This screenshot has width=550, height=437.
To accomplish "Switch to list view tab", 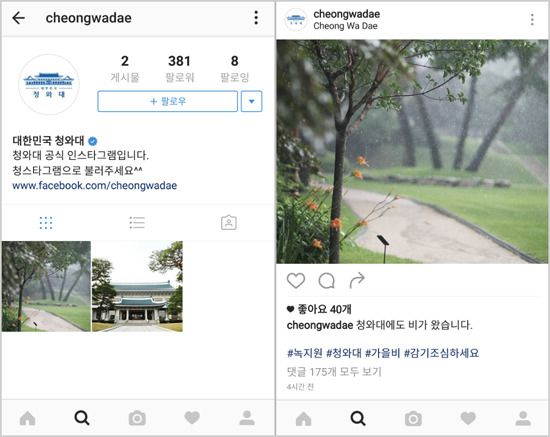I will (137, 223).
